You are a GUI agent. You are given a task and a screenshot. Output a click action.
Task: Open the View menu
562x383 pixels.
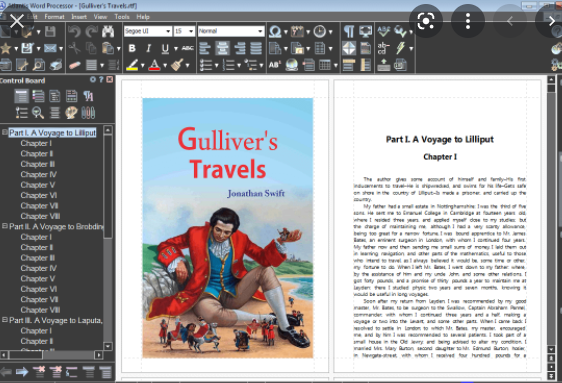click(100, 17)
